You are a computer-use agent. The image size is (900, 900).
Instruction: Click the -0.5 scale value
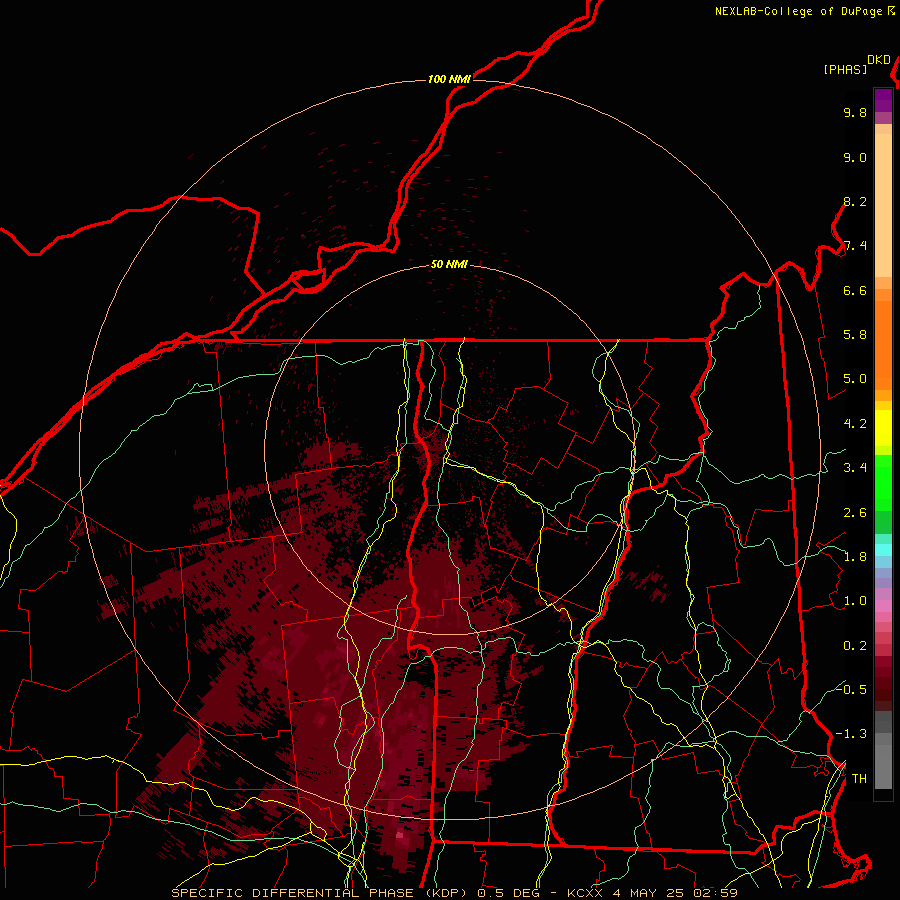click(x=851, y=690)
